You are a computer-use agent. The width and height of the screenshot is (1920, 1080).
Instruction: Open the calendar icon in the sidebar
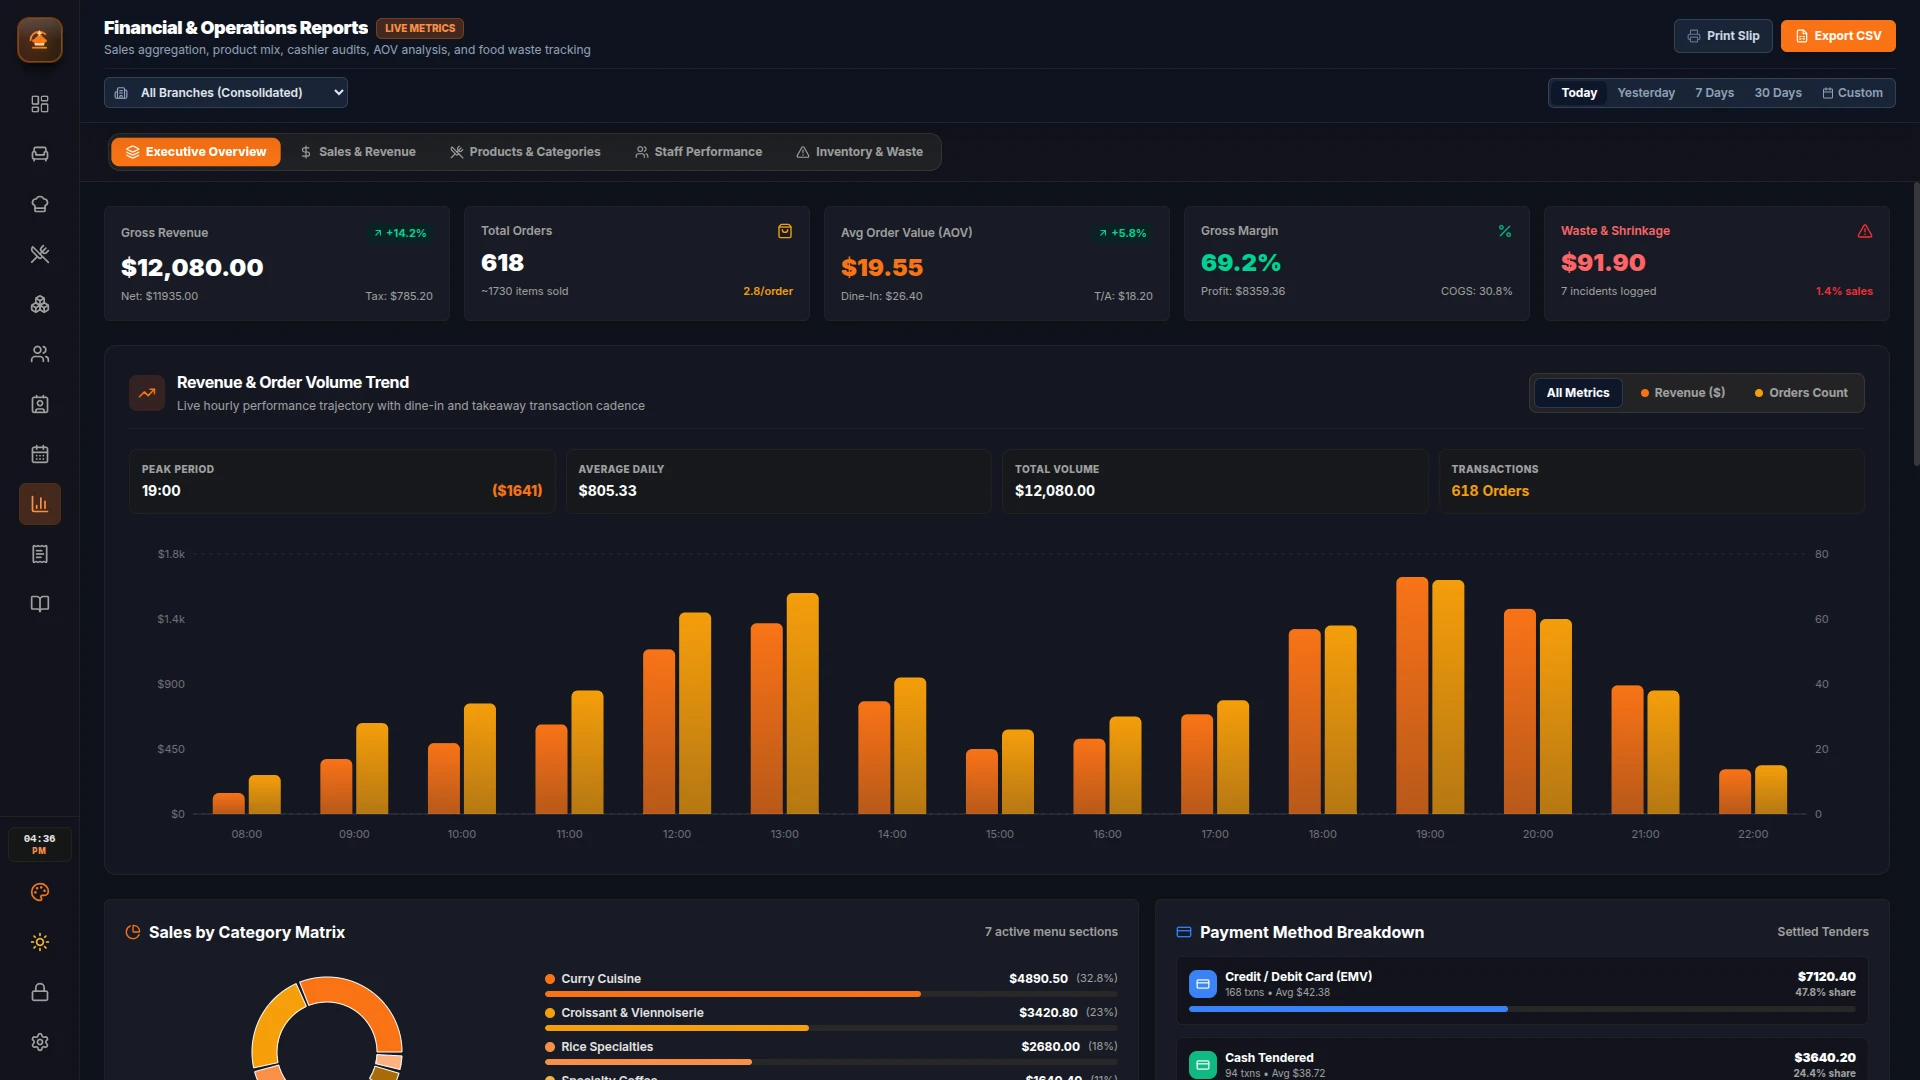(39, 454)
